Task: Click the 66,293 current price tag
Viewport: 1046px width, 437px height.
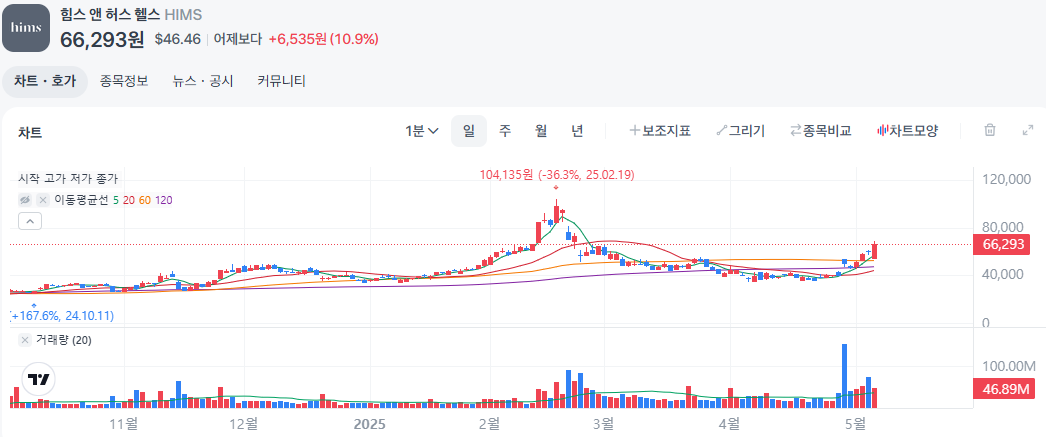Action: click(x=1002, y=245)
